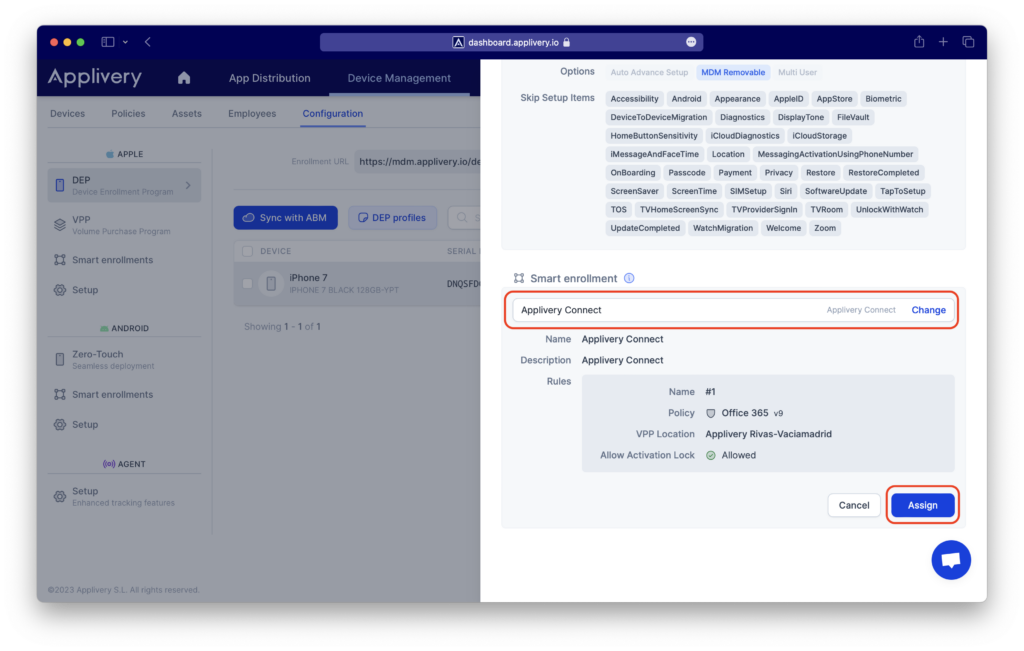The image size is (1024, 651).
Task: Click Change smart enrollment link
Action: click(x=928, y=310)
